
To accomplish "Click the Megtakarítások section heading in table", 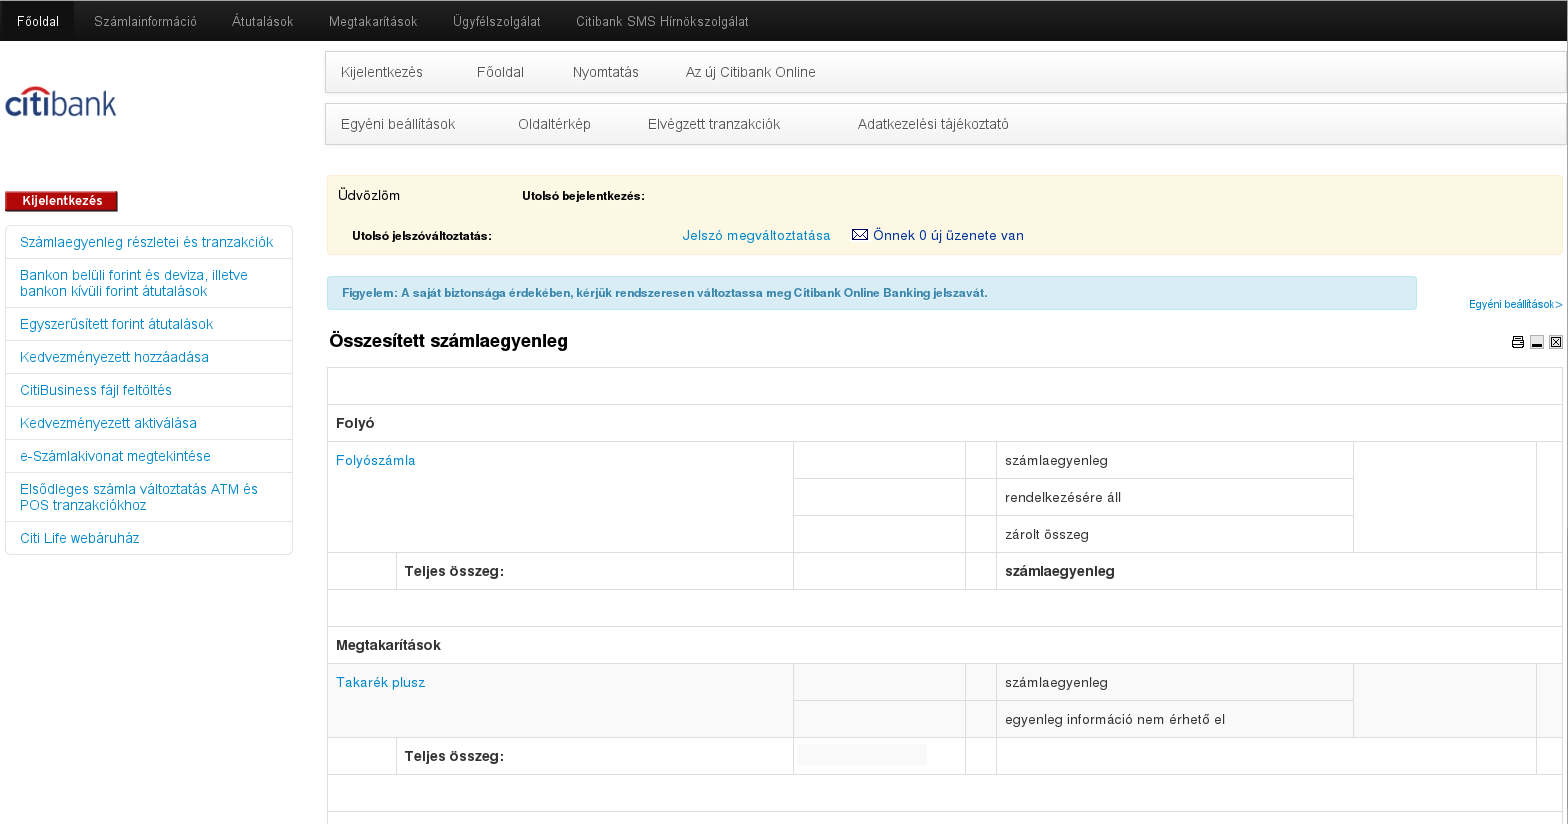I will (388, 645).
